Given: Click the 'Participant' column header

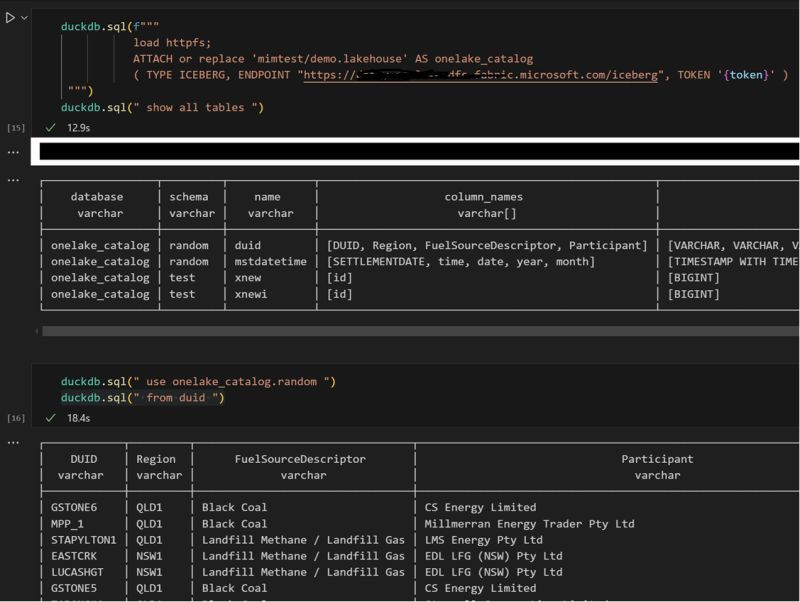Looking at the screenshot, I should coord(657,459).
